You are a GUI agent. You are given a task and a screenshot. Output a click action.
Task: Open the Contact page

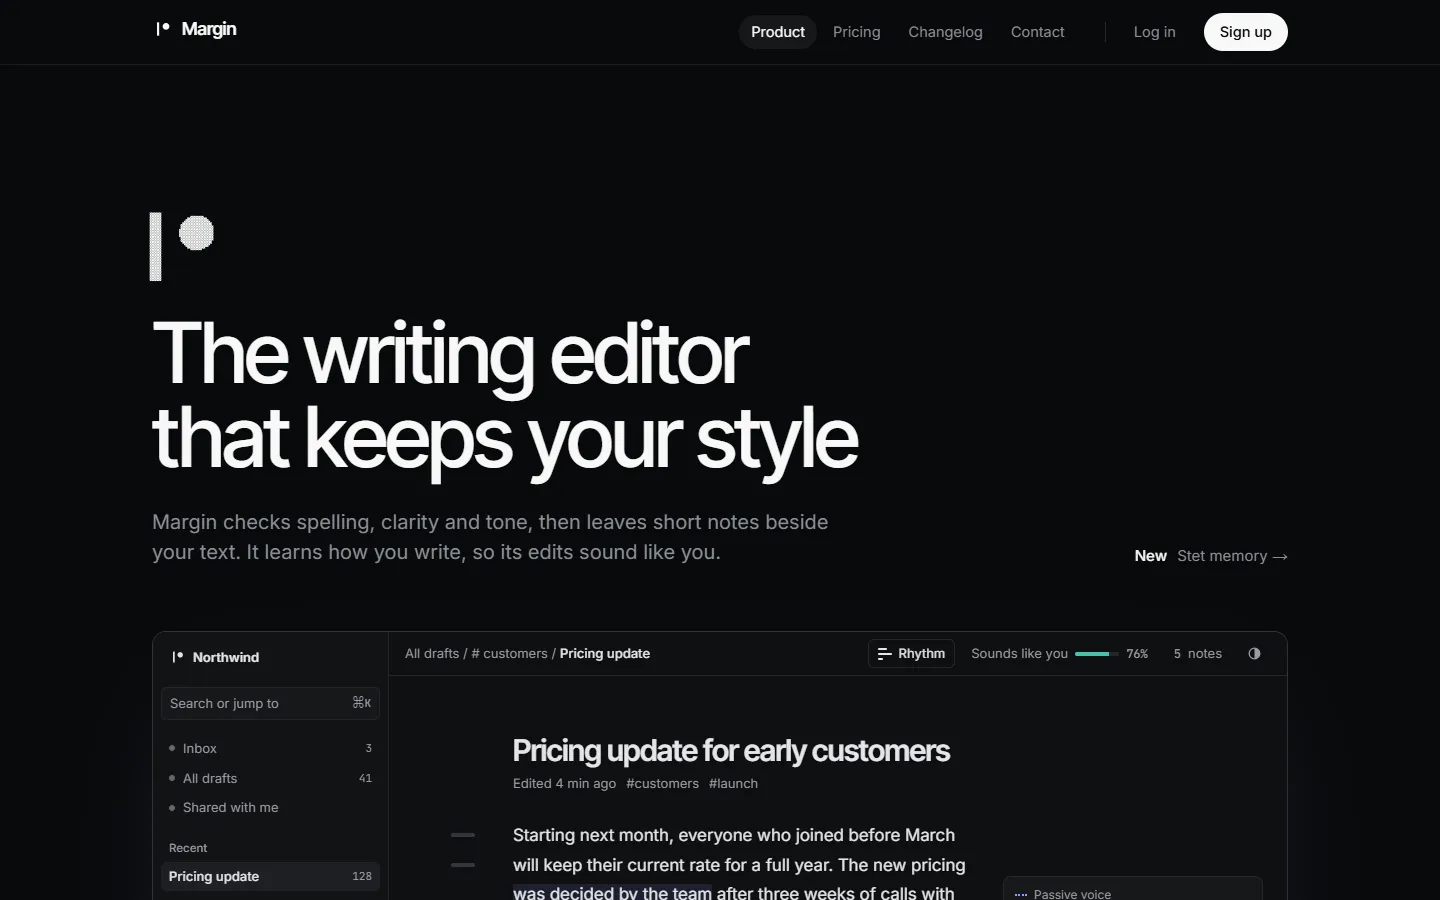[1037, 32]
